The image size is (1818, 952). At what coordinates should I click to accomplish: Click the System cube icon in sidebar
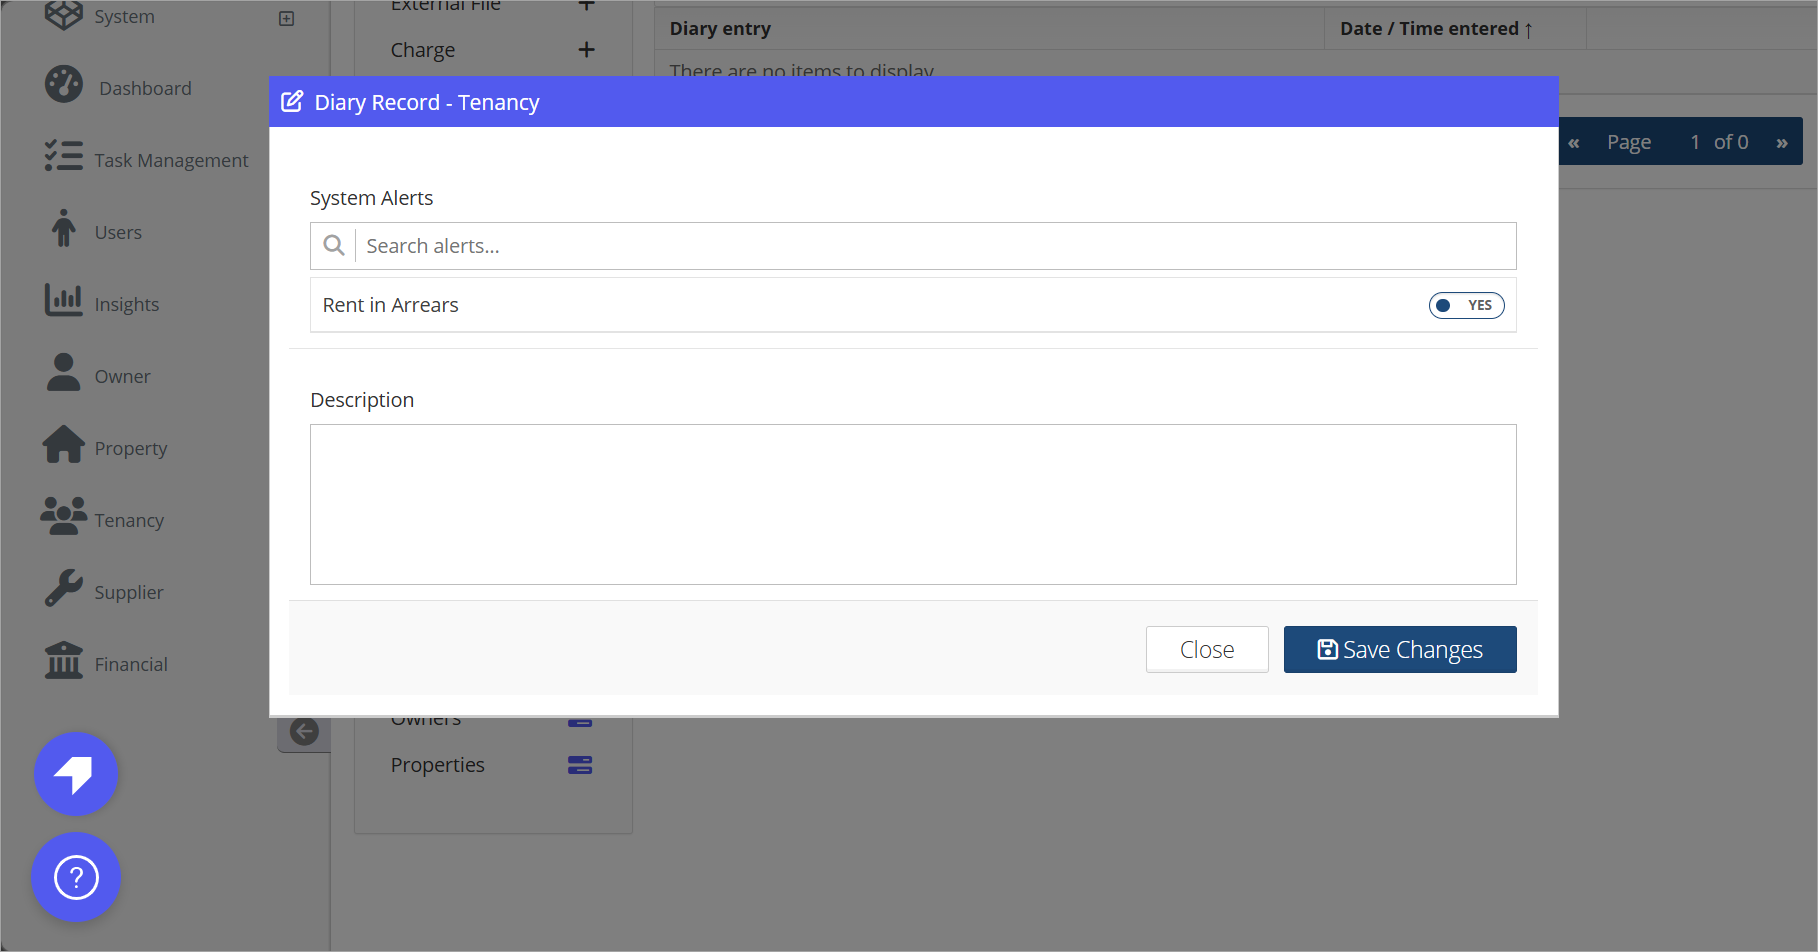[x=64, y=14]
